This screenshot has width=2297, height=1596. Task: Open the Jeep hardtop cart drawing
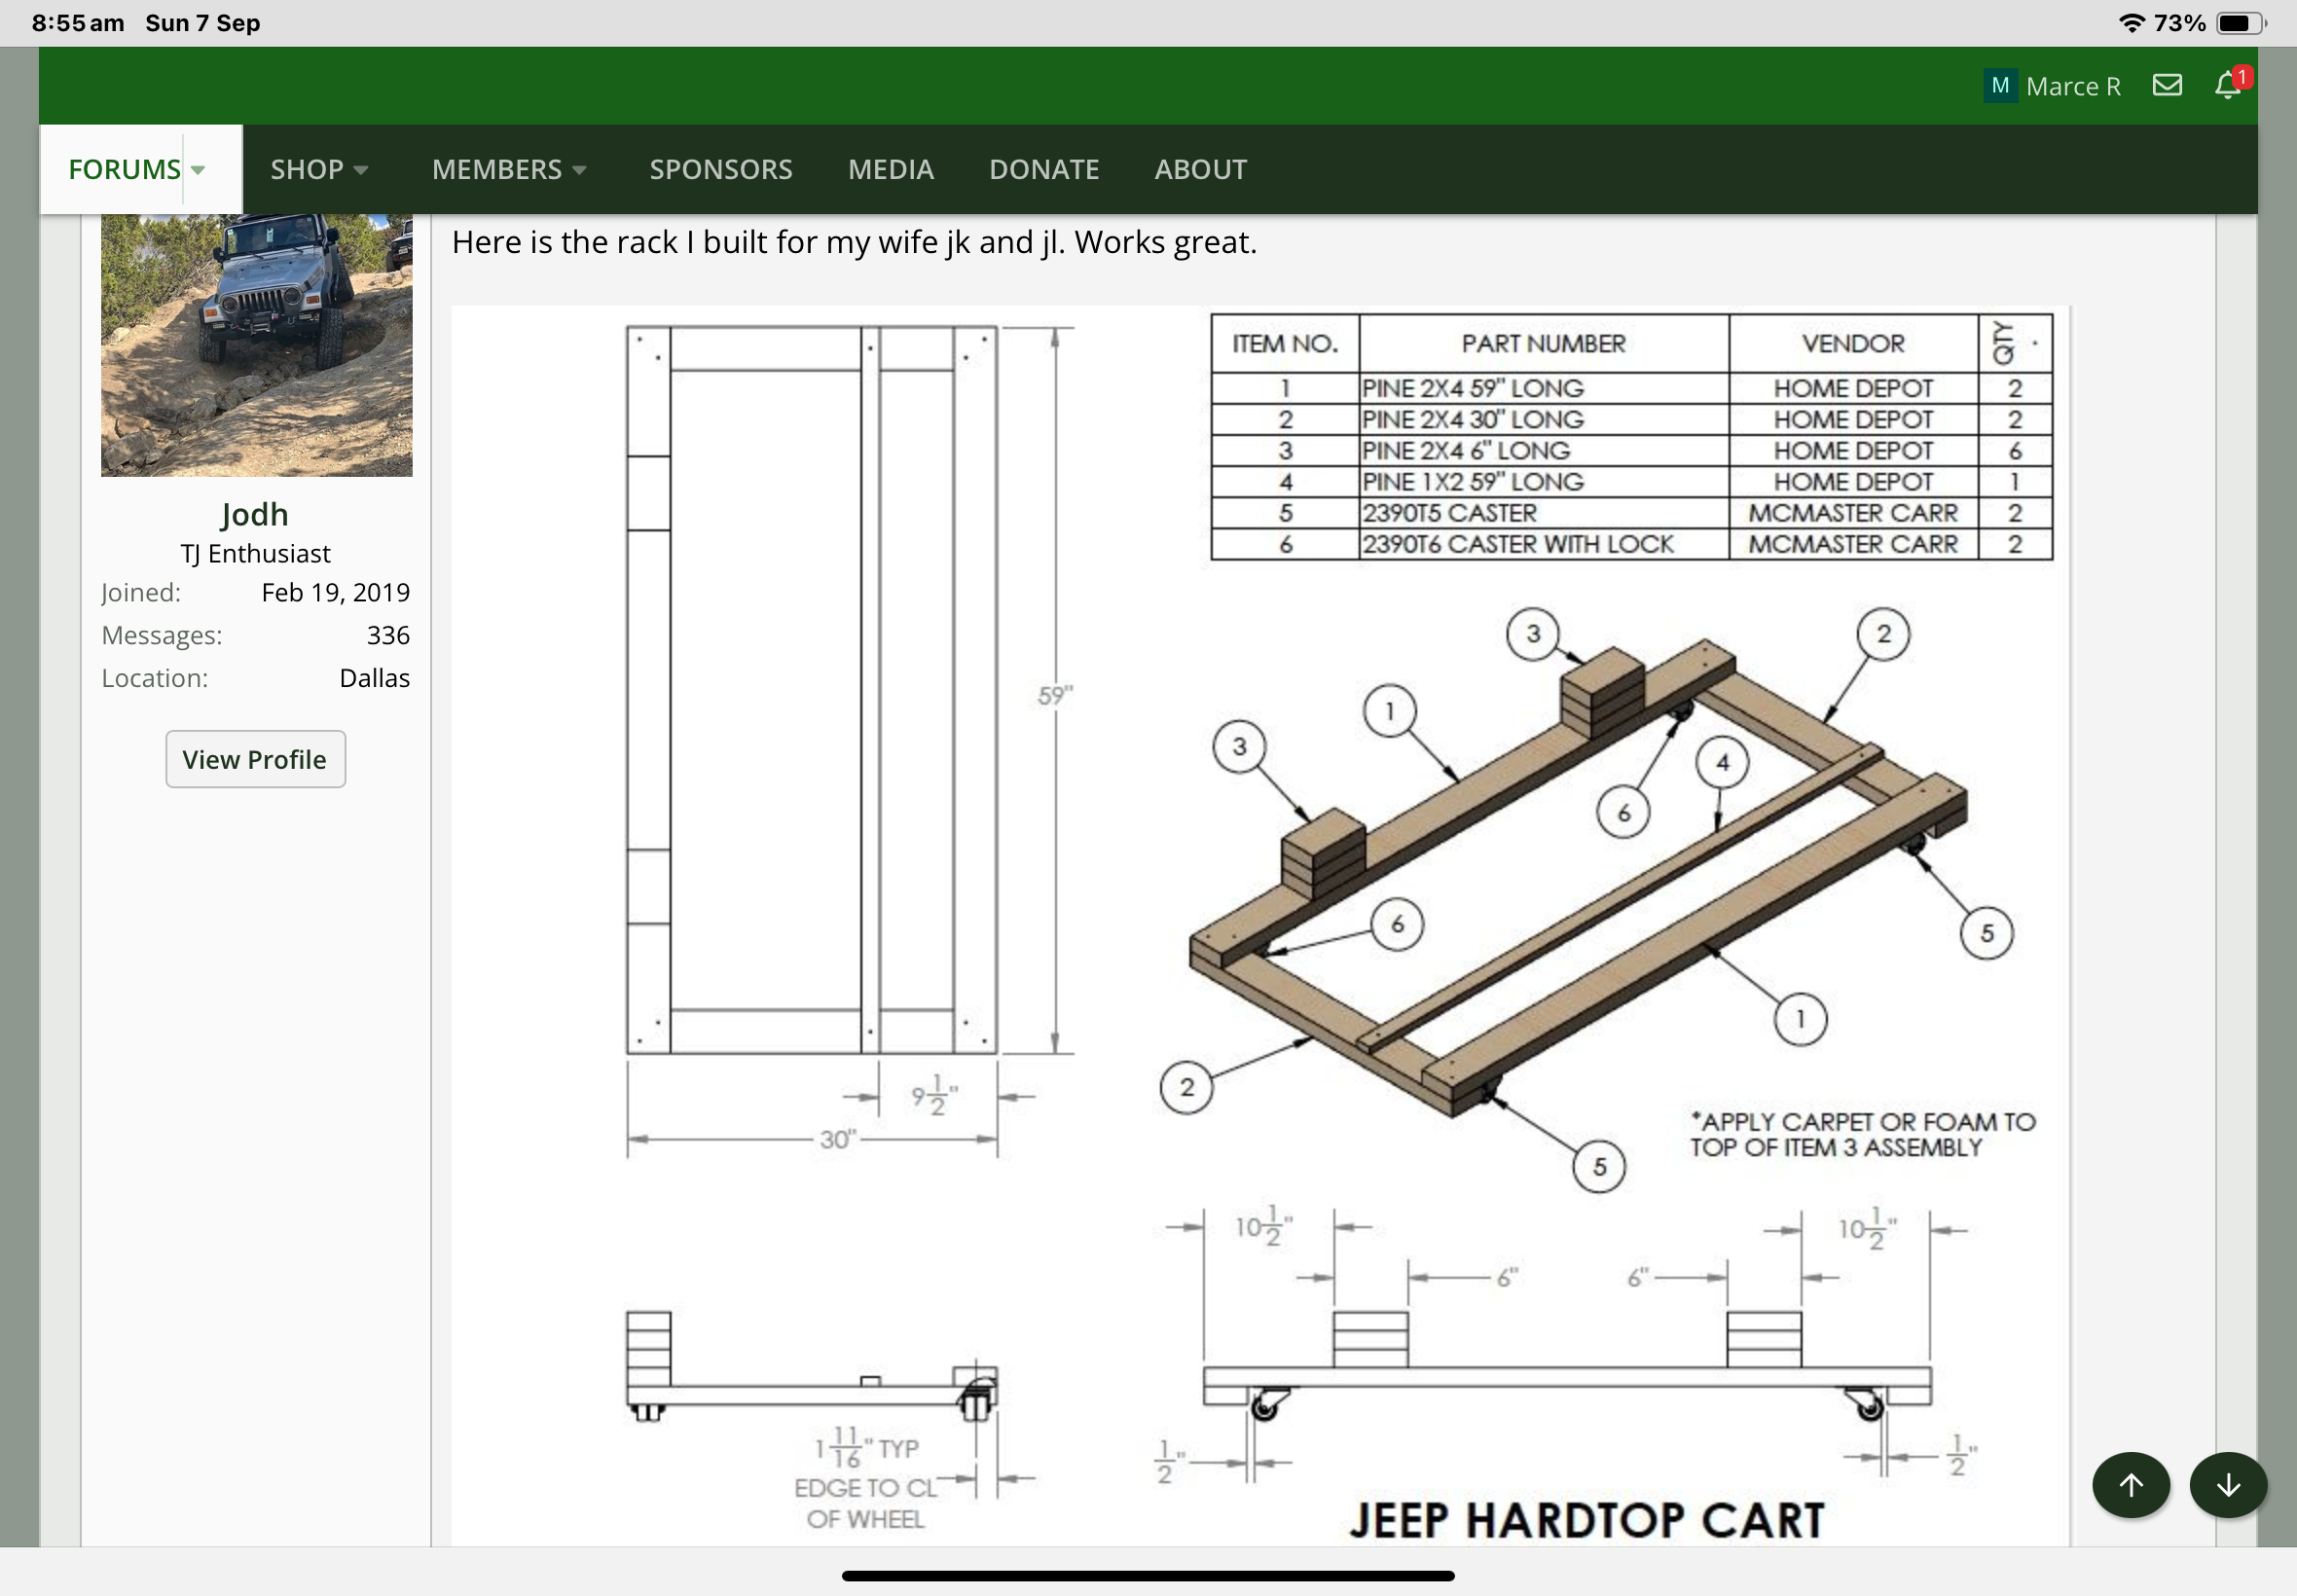click(1259, 925)
